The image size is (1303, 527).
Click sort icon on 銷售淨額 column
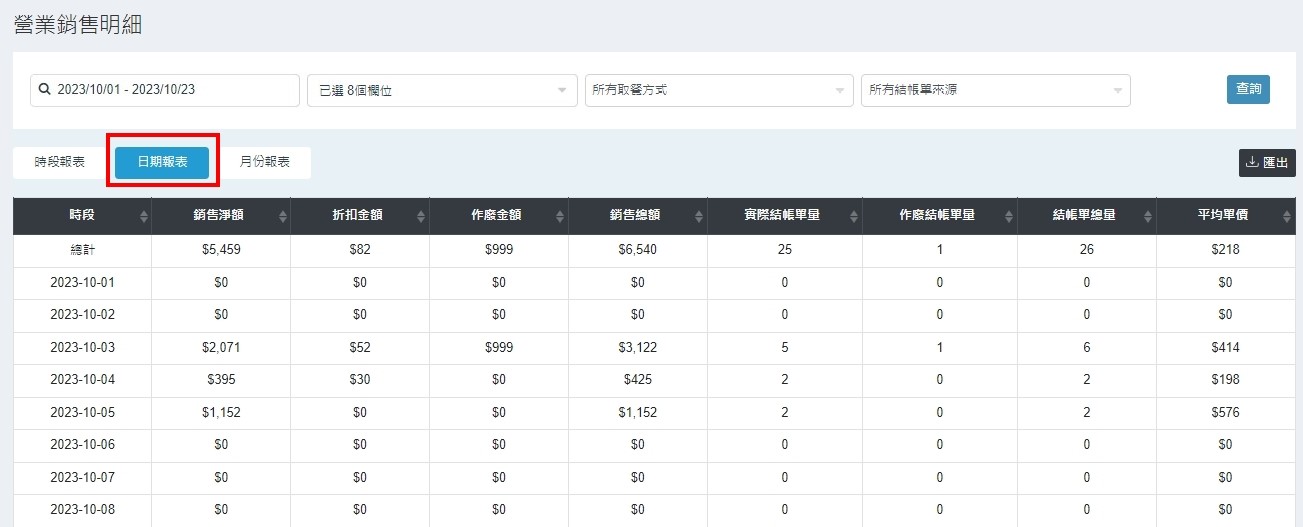(x=282, y=216)
